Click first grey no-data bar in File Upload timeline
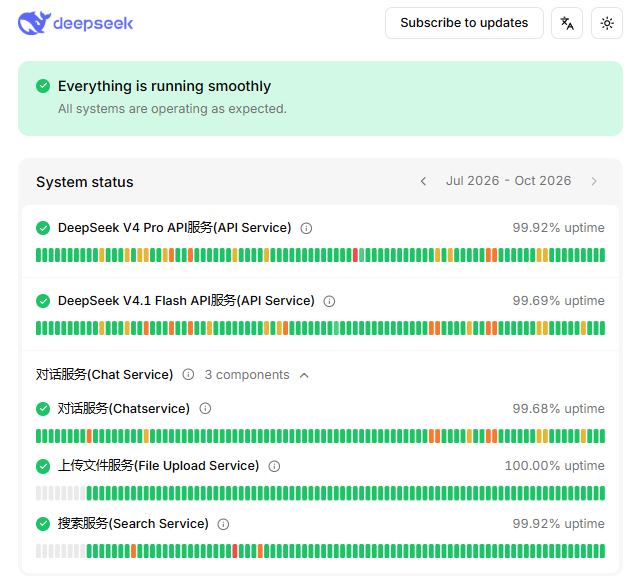The width and height of the screenshot is (636, 587). click(39, 493)
